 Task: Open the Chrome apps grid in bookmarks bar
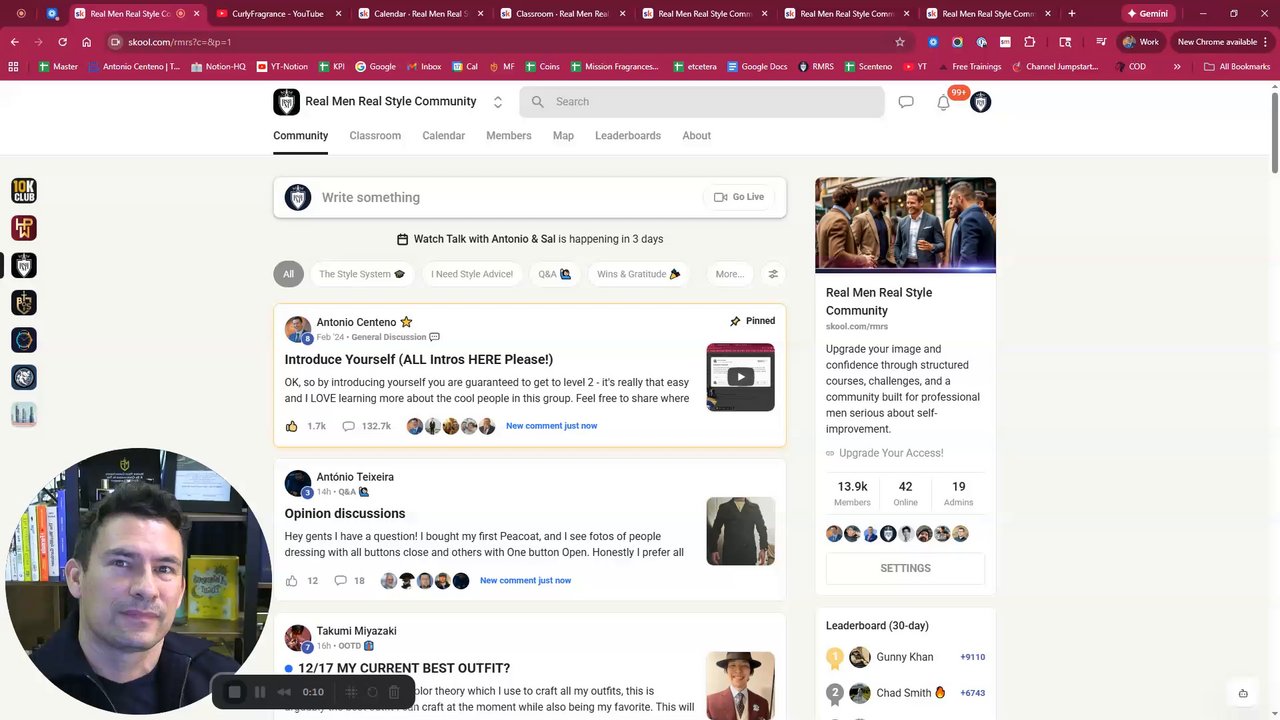coord(13,66)
